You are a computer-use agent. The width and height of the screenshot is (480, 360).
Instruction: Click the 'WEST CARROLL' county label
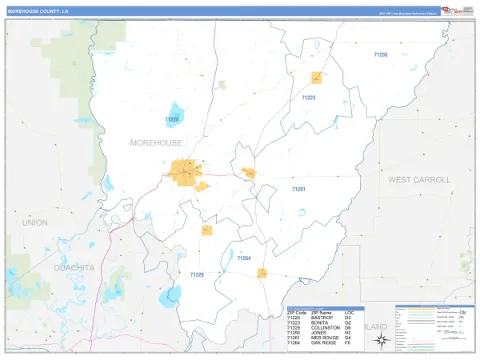pos(419,180)
